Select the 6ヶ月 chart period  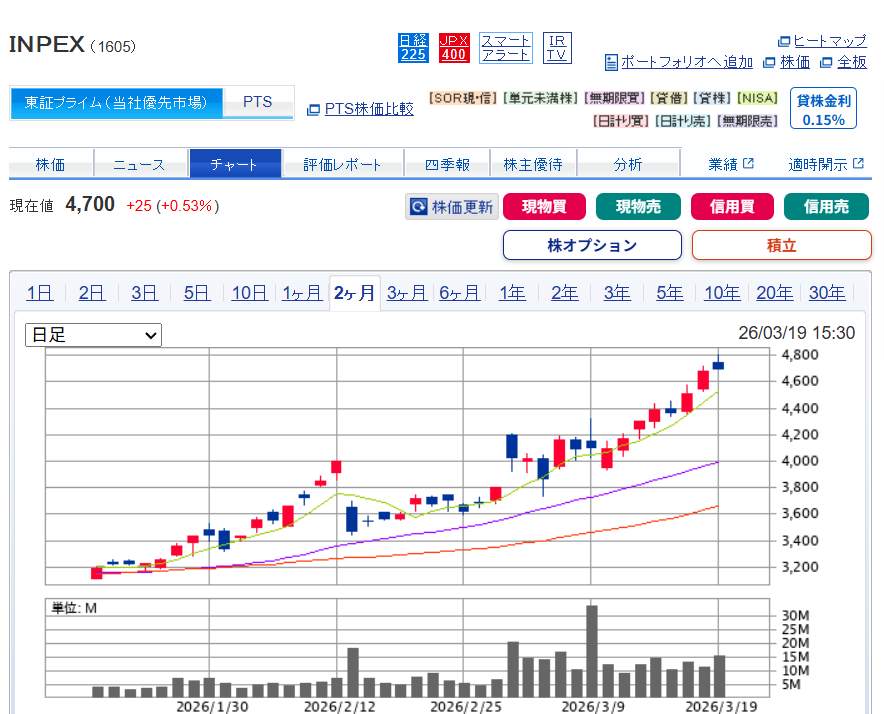point(459,293)
